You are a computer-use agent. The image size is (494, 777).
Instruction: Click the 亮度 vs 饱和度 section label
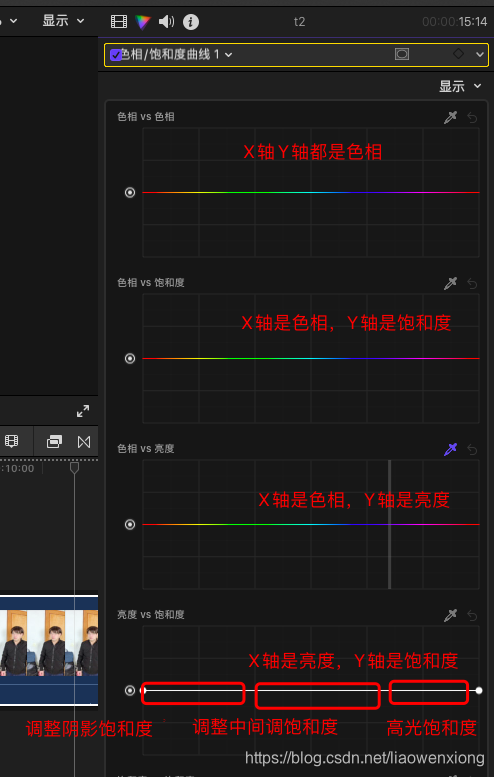[151, 614]
